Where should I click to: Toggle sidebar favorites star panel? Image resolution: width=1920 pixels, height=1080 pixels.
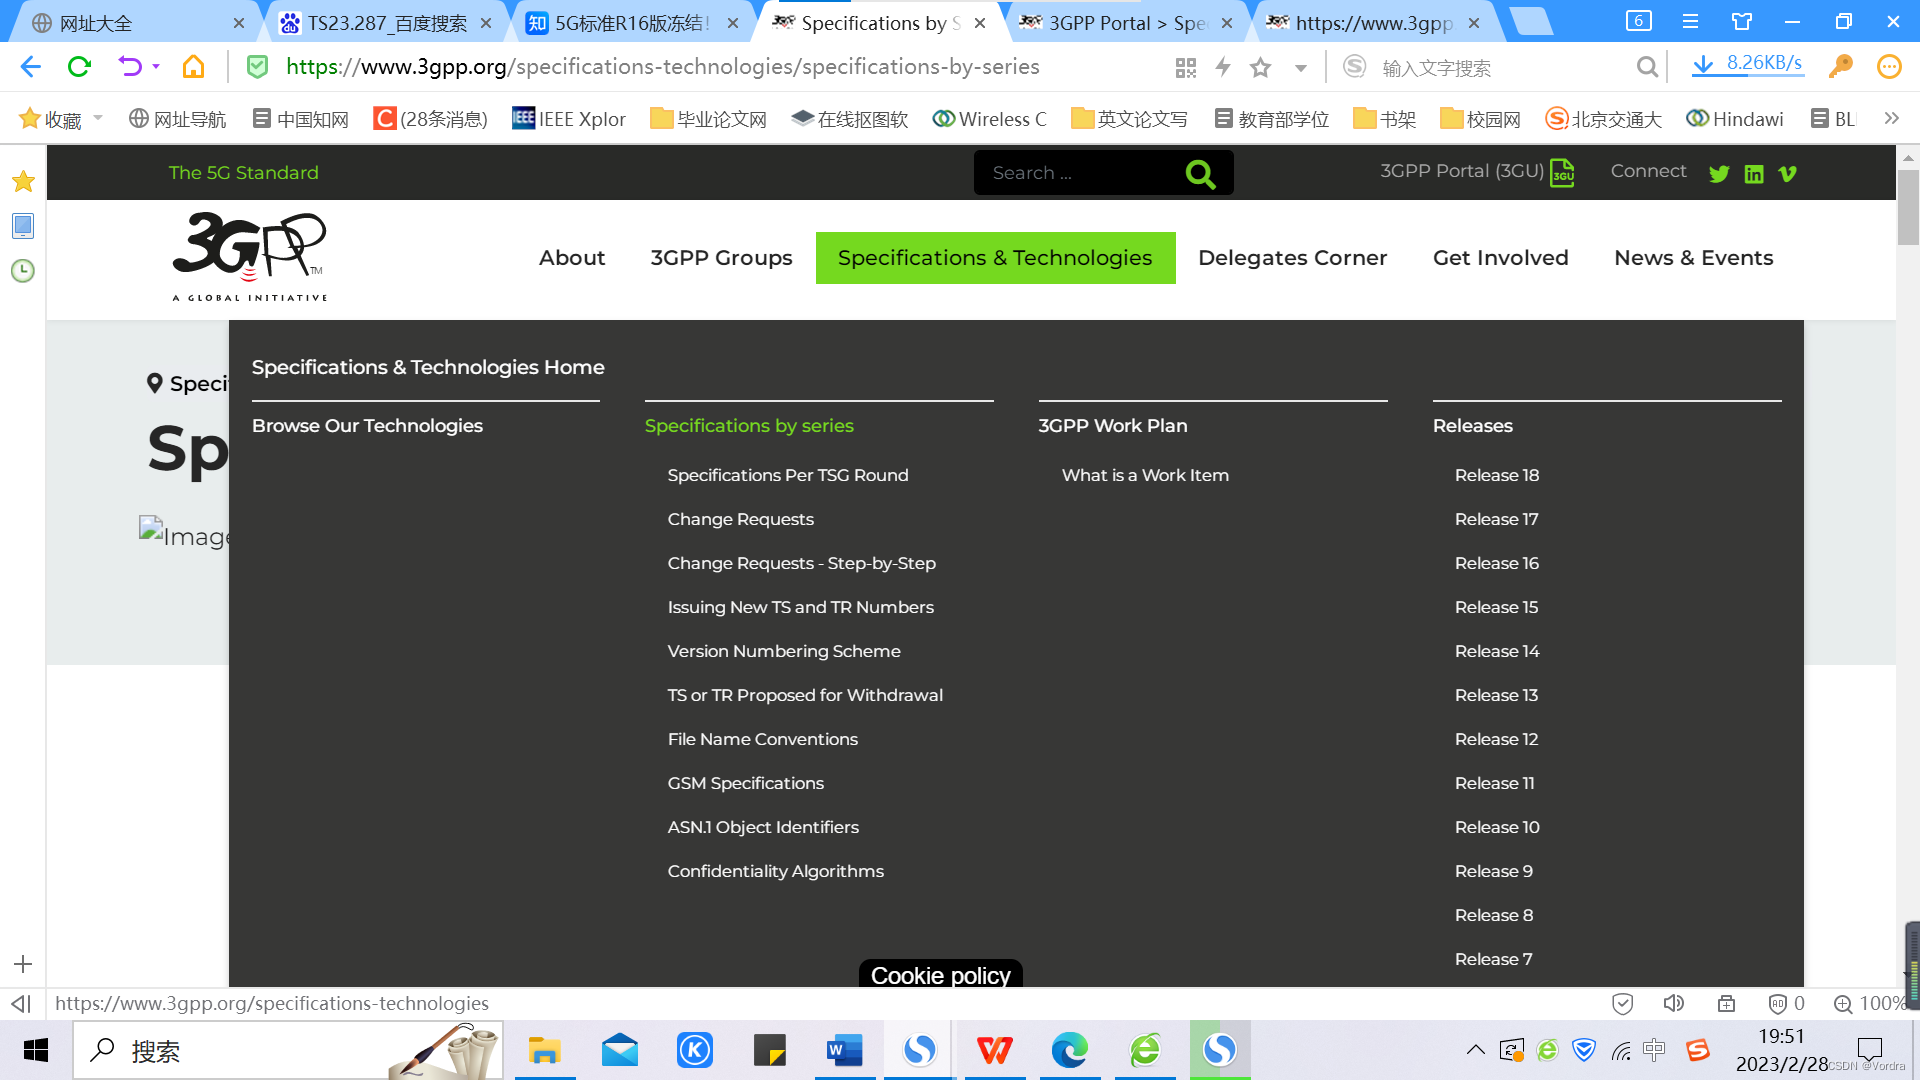pyautogui.click(x=23, y=182)
